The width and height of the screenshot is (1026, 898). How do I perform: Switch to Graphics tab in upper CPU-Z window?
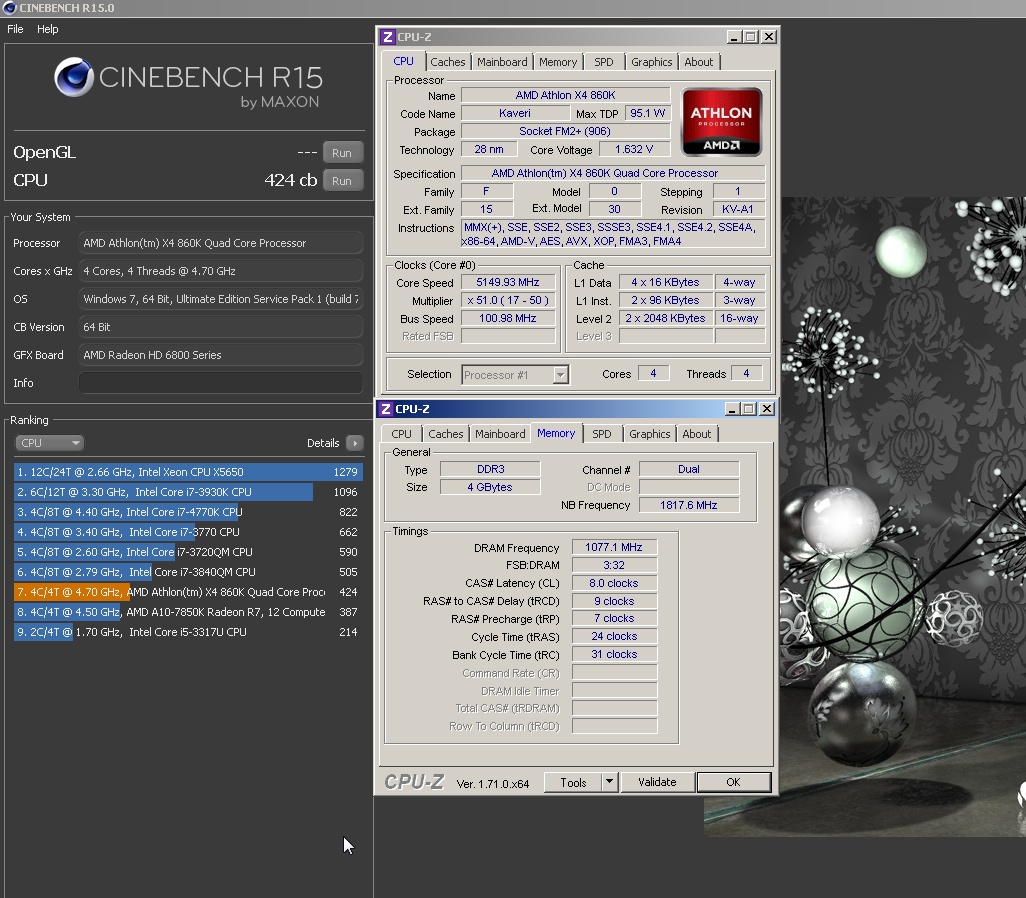tap(651, 62)
